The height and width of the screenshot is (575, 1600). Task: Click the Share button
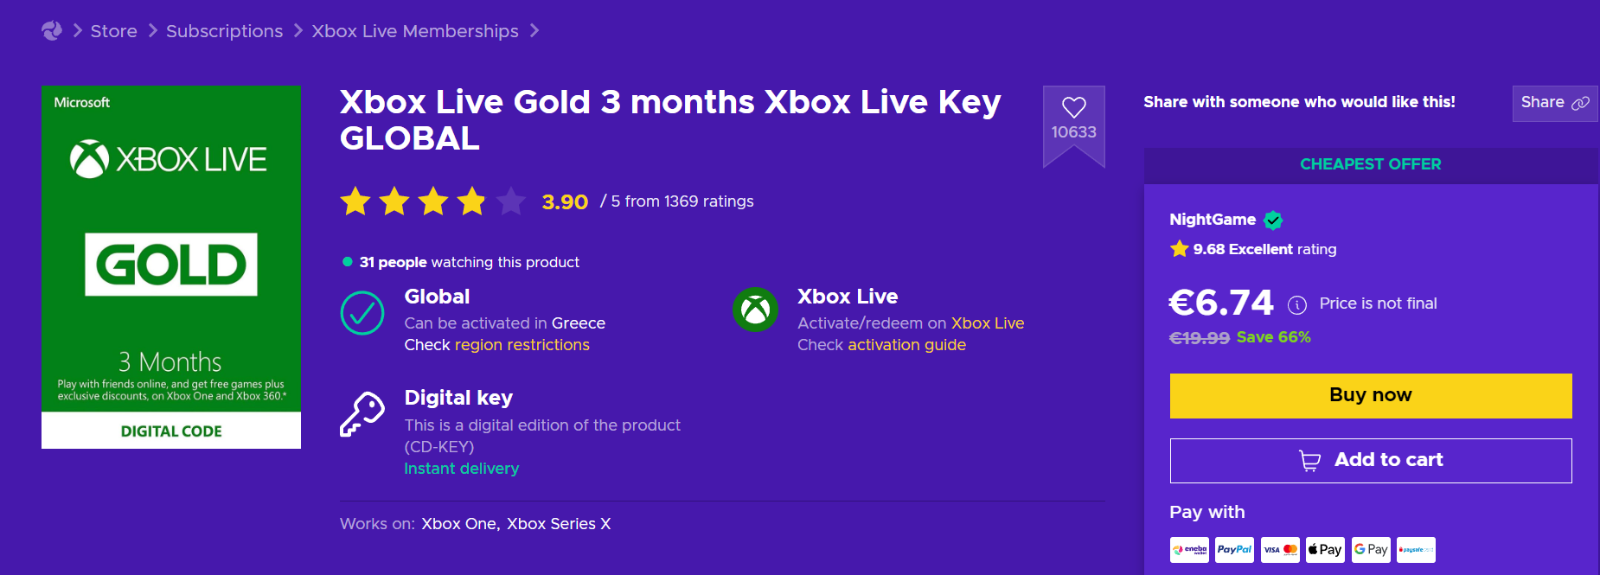click(x=1555, y=103)
